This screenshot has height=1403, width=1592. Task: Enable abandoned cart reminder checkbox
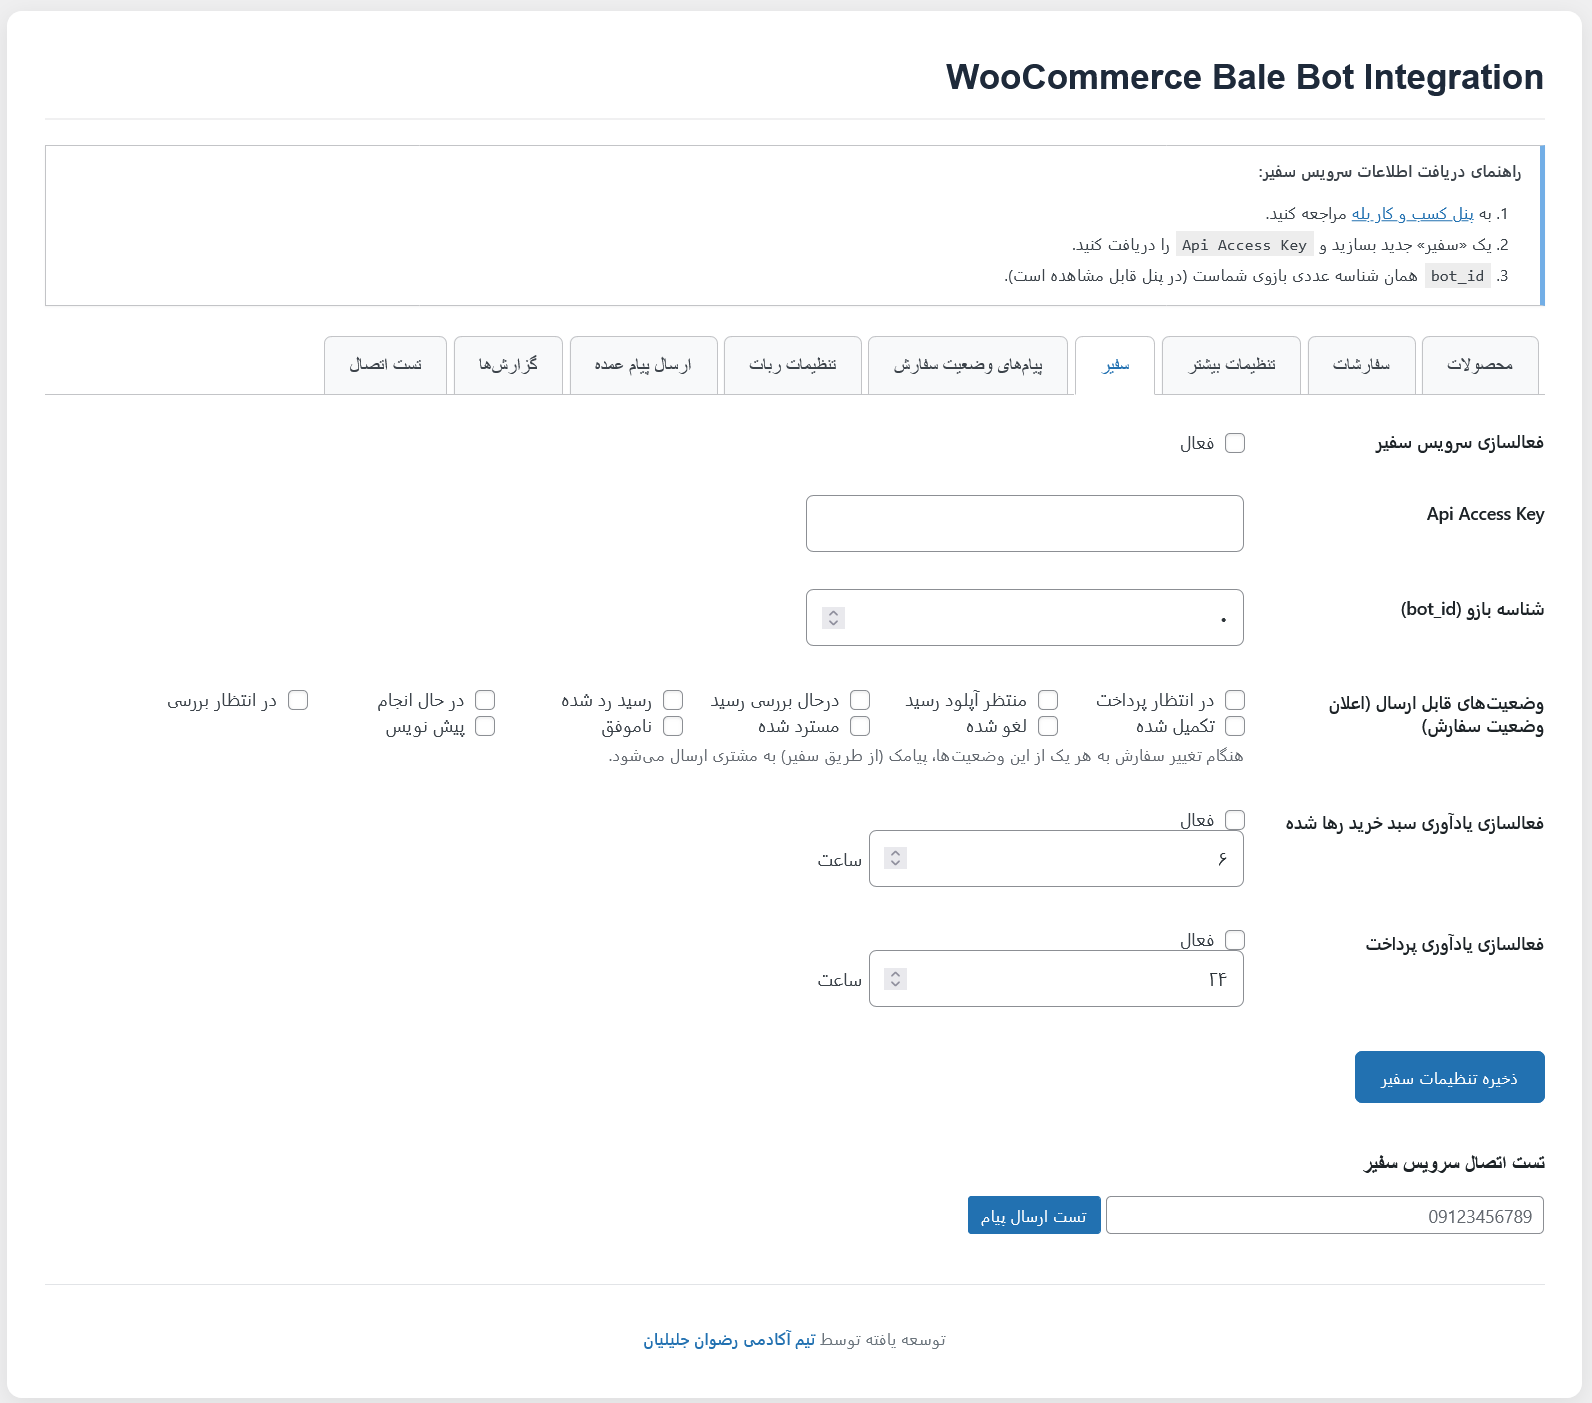[x=1235, y=820]
